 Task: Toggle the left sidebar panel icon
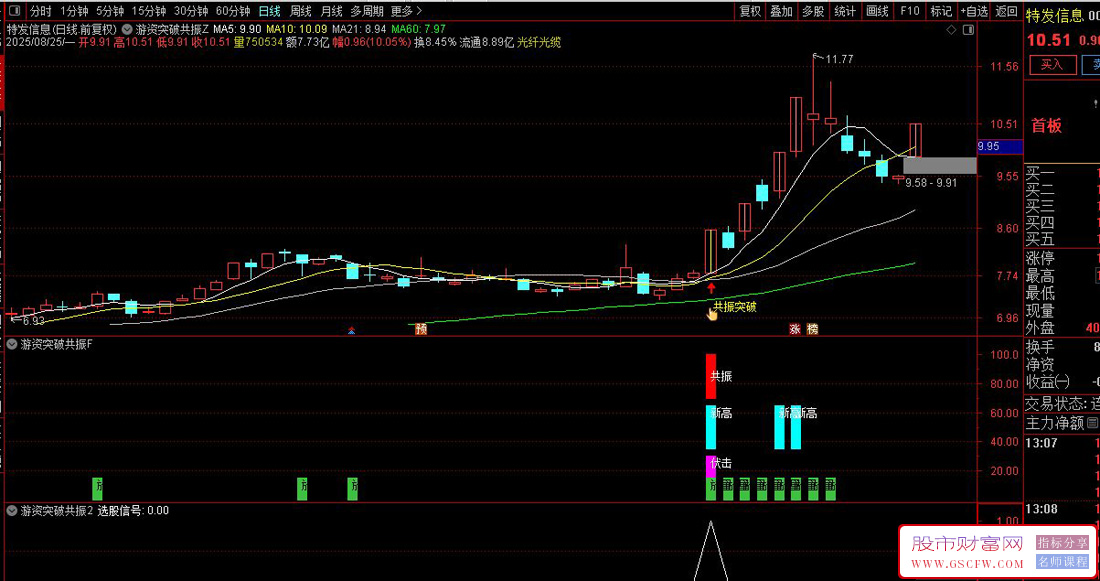15,11
